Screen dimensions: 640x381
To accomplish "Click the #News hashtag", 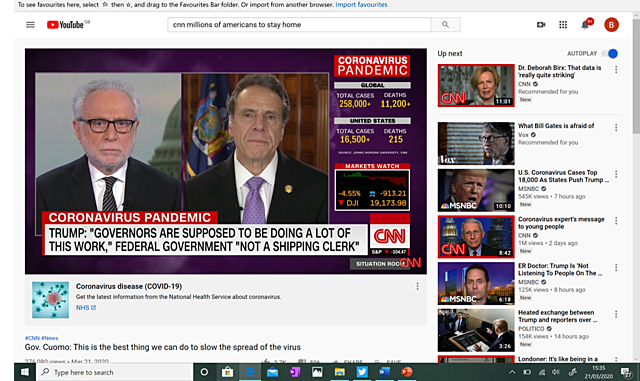I will 50,338.
